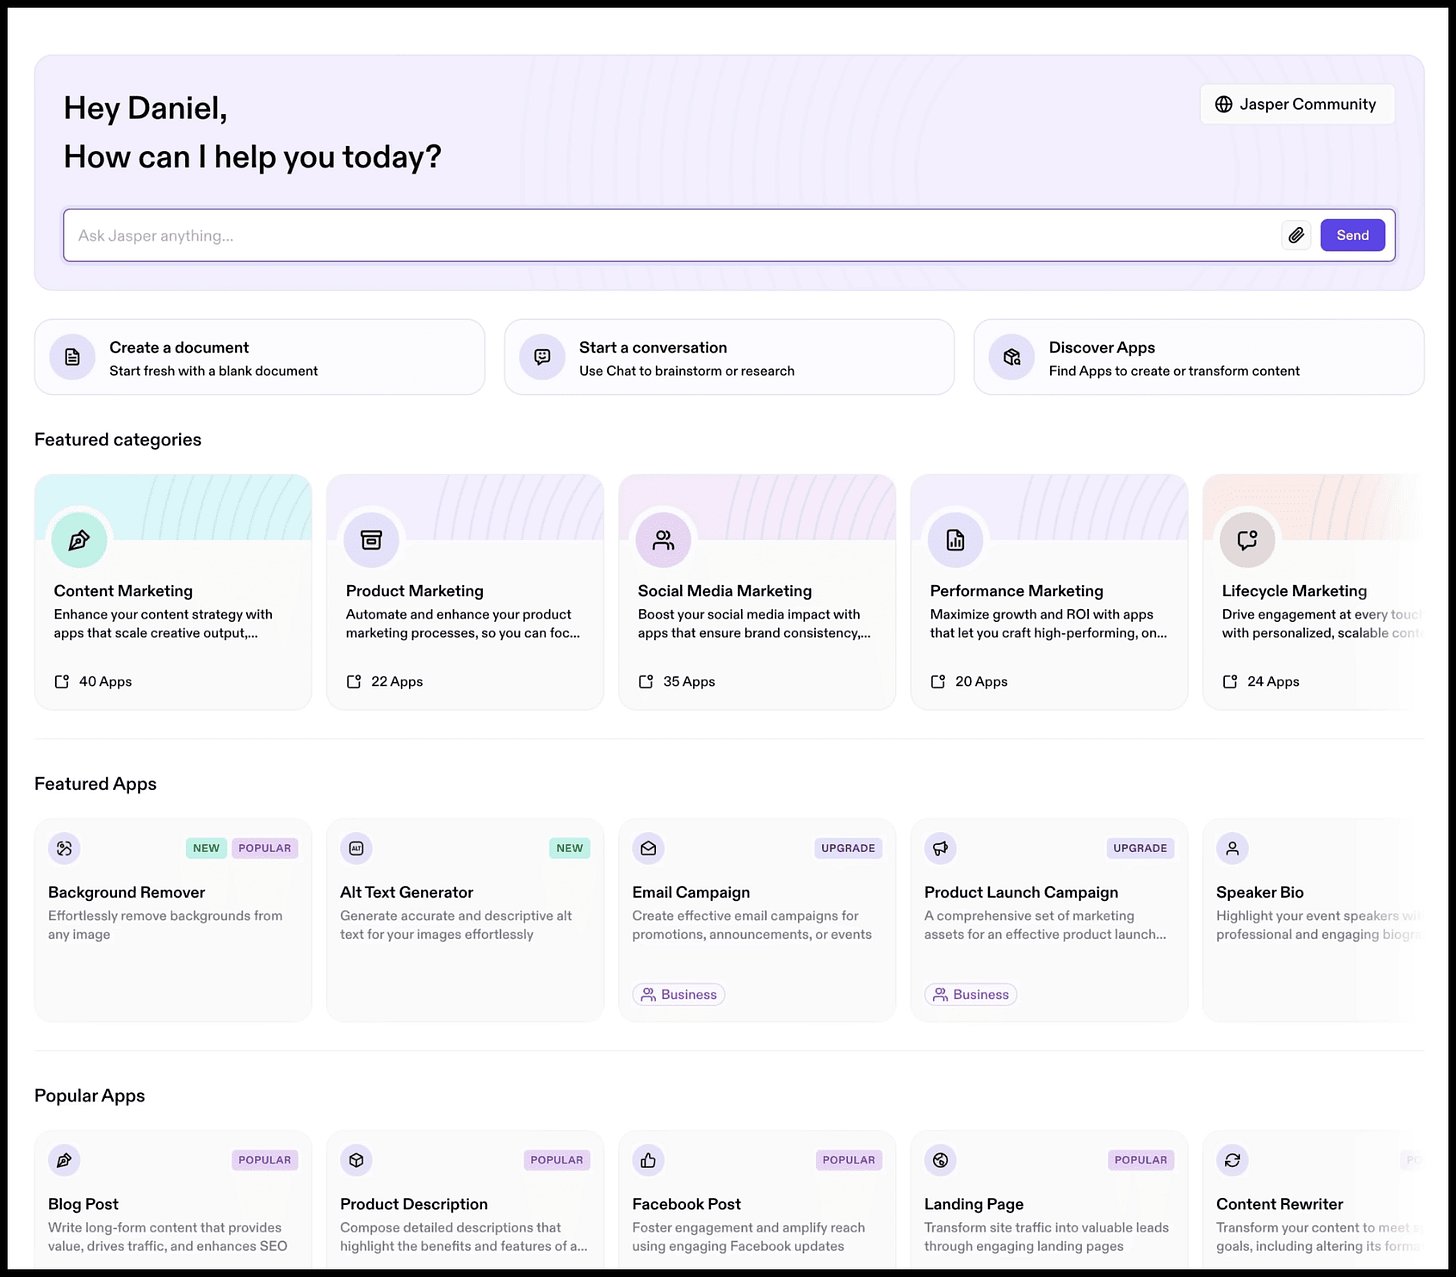Open the Performance Marketing category title
The width and height of the screenshot is (1456, 1277).
pyautogui.click(x=1017, y=591)
